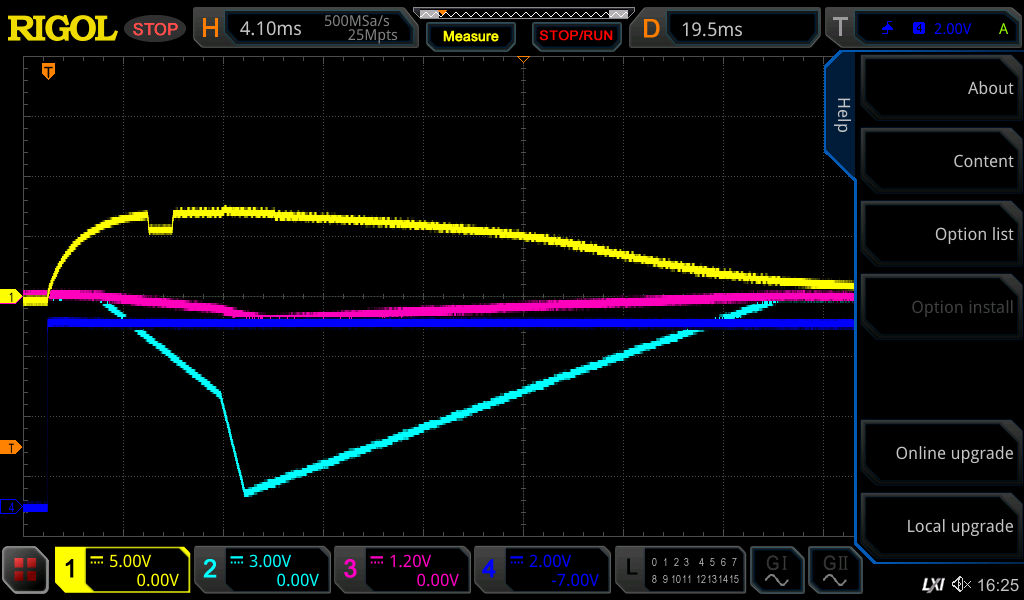Select Option list menu entry
Image resolution: width=1024 pixels, height=600 pixels.
tap(938, 234)
